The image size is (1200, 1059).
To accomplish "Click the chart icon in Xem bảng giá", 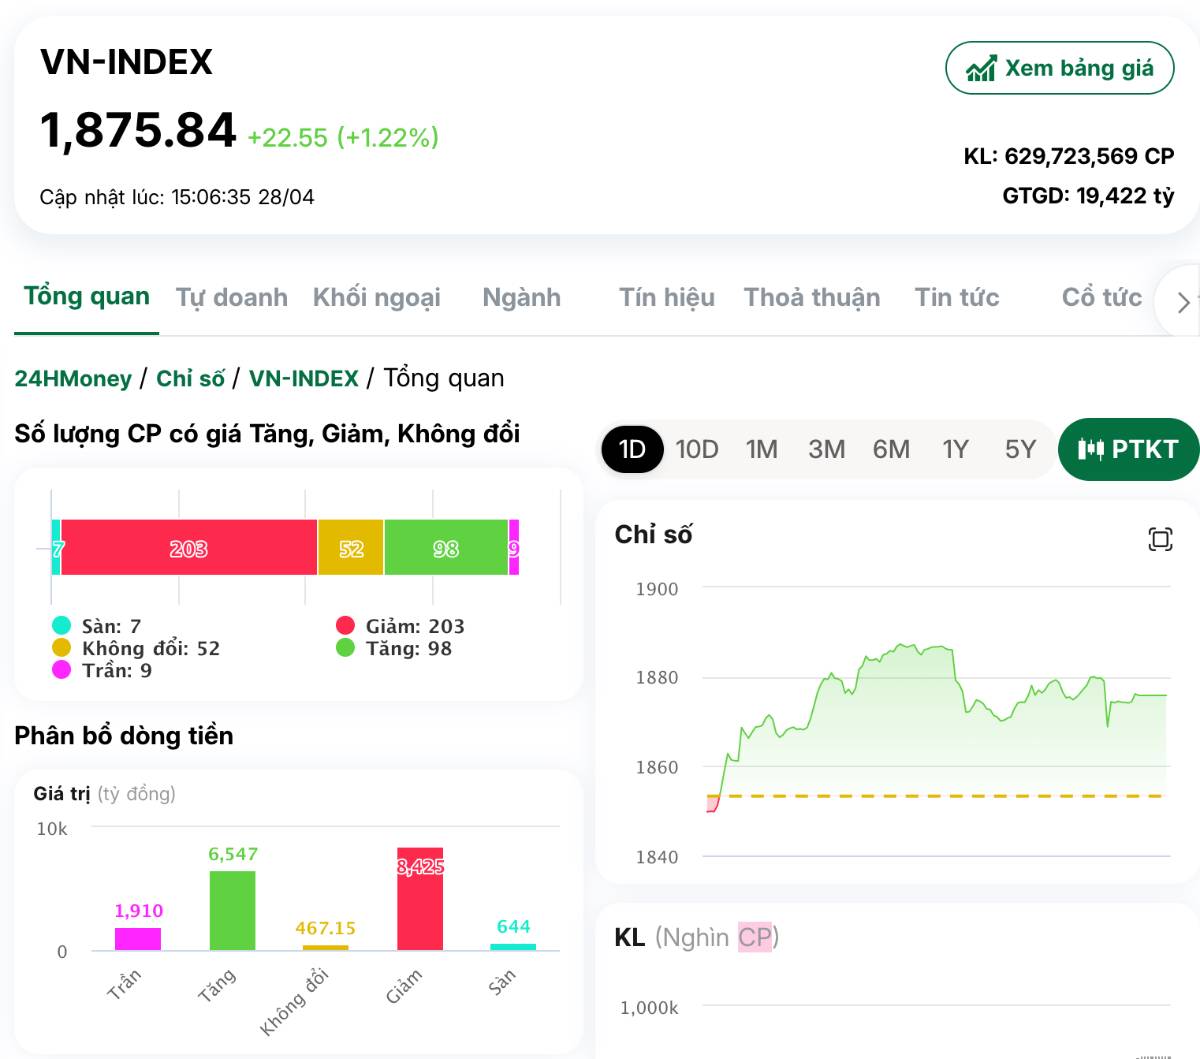I will 980,68.
